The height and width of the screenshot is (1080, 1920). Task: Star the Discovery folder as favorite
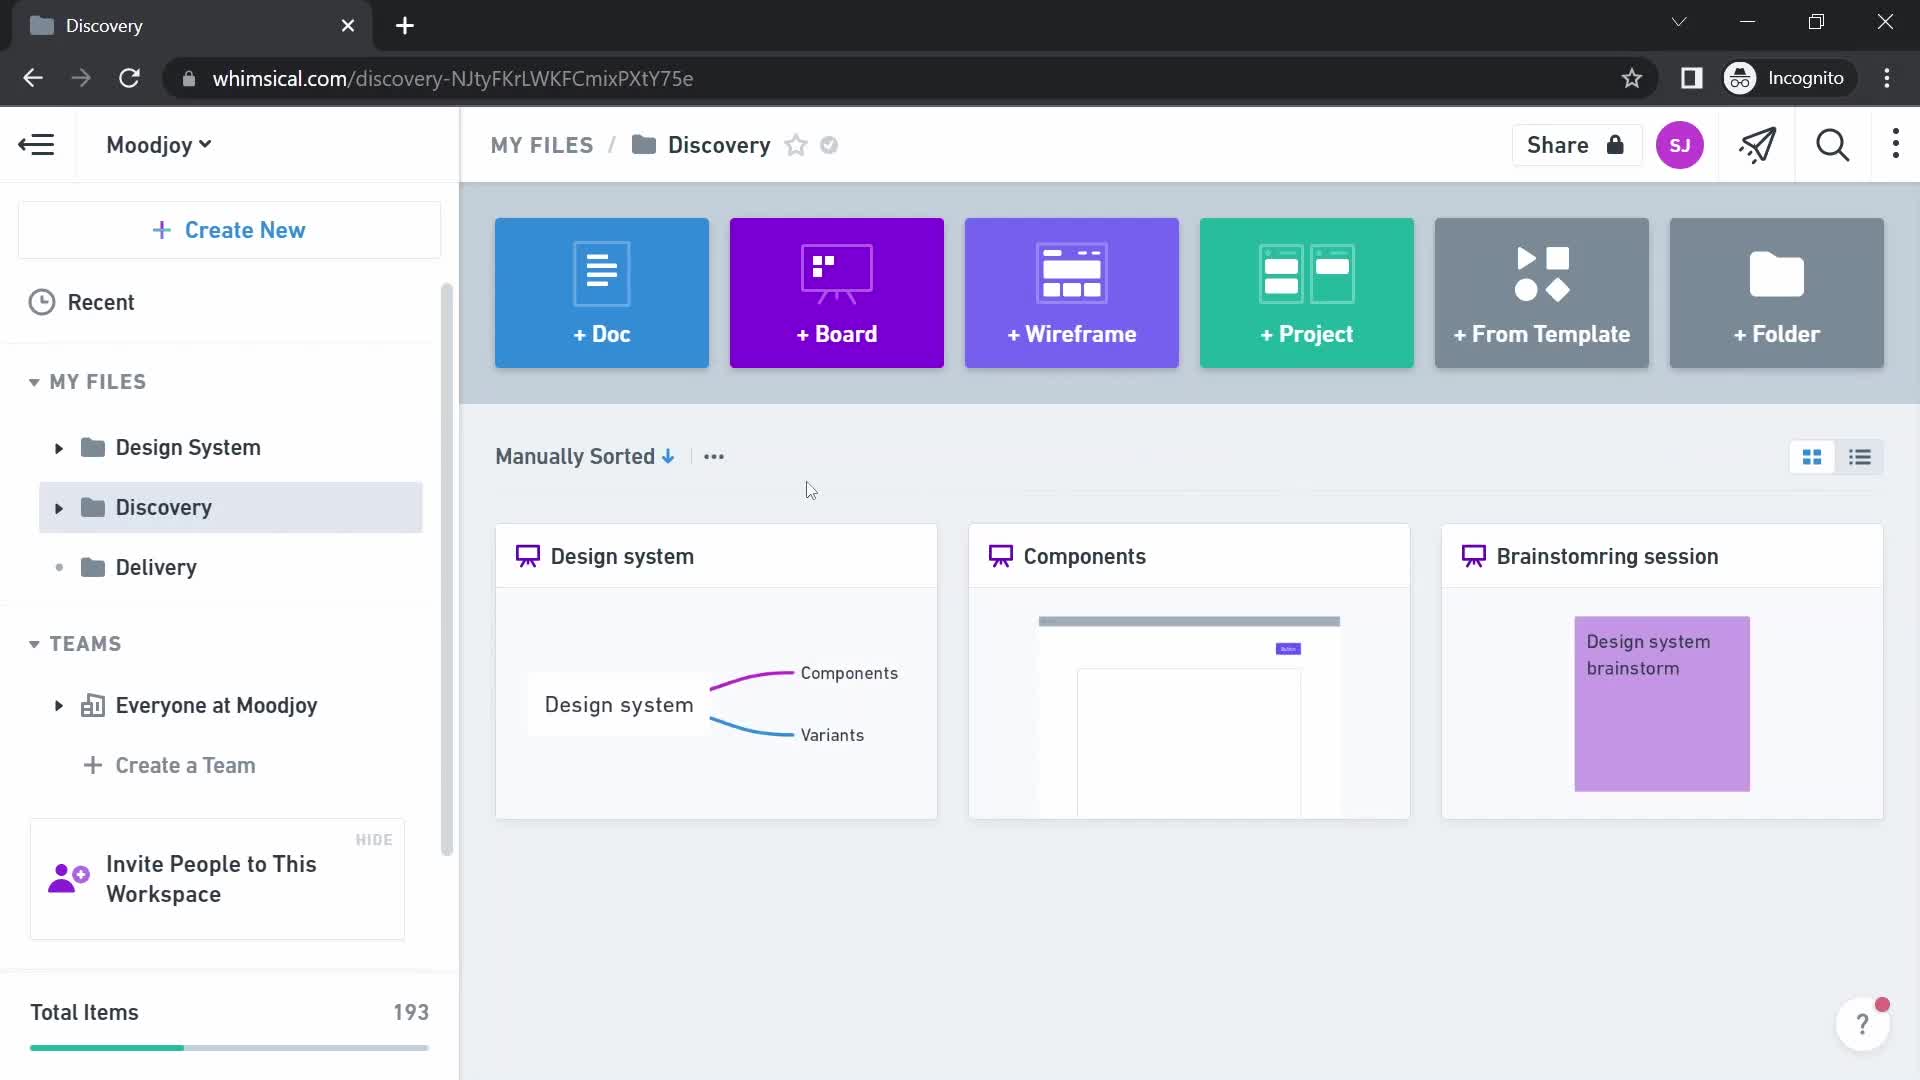point(796,146)
